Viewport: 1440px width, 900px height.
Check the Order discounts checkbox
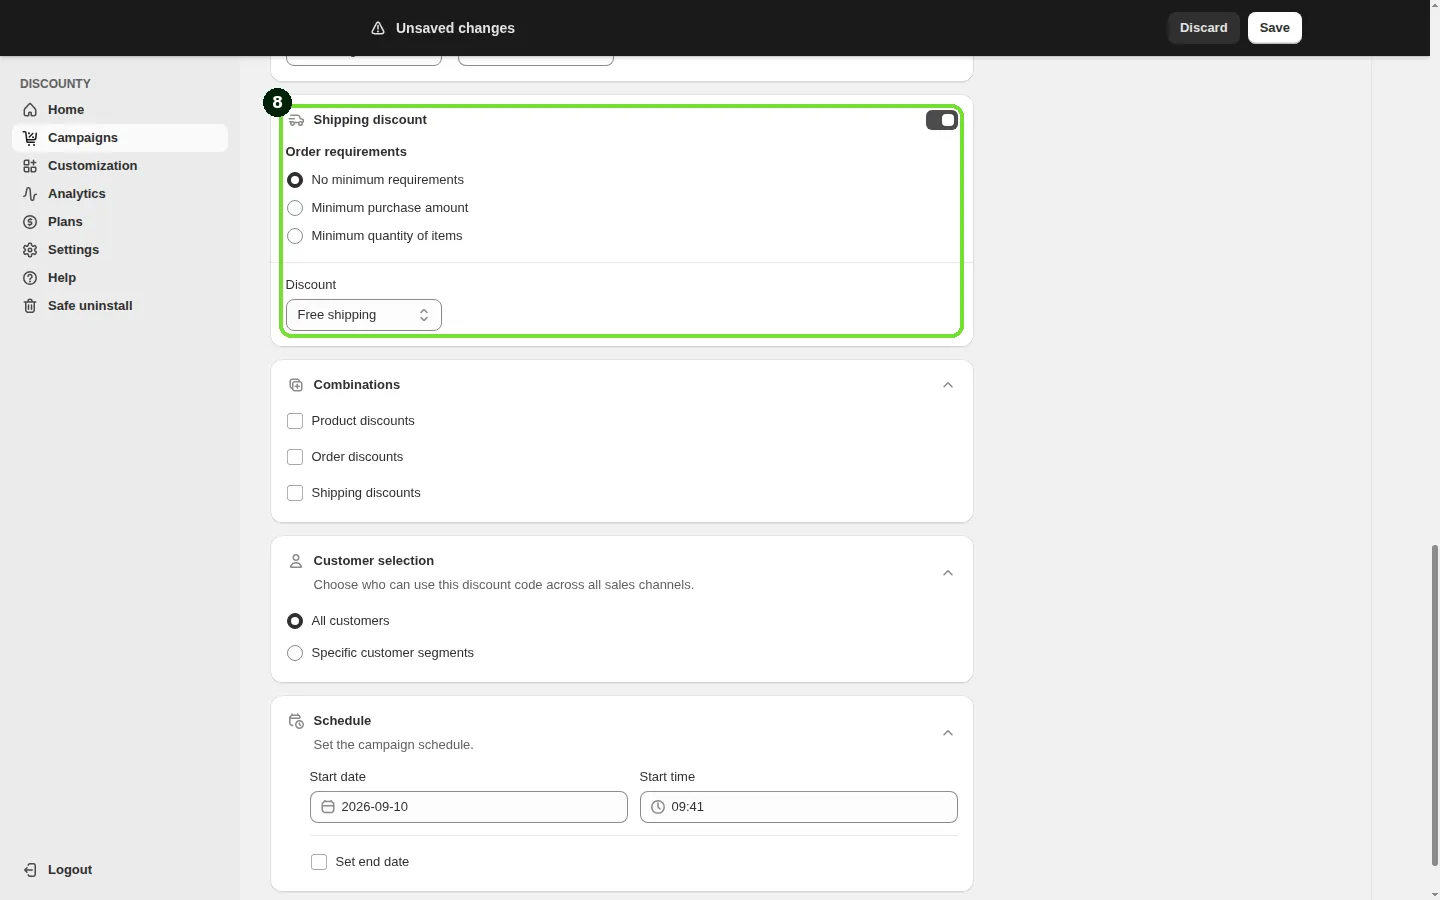pos(295,457)
